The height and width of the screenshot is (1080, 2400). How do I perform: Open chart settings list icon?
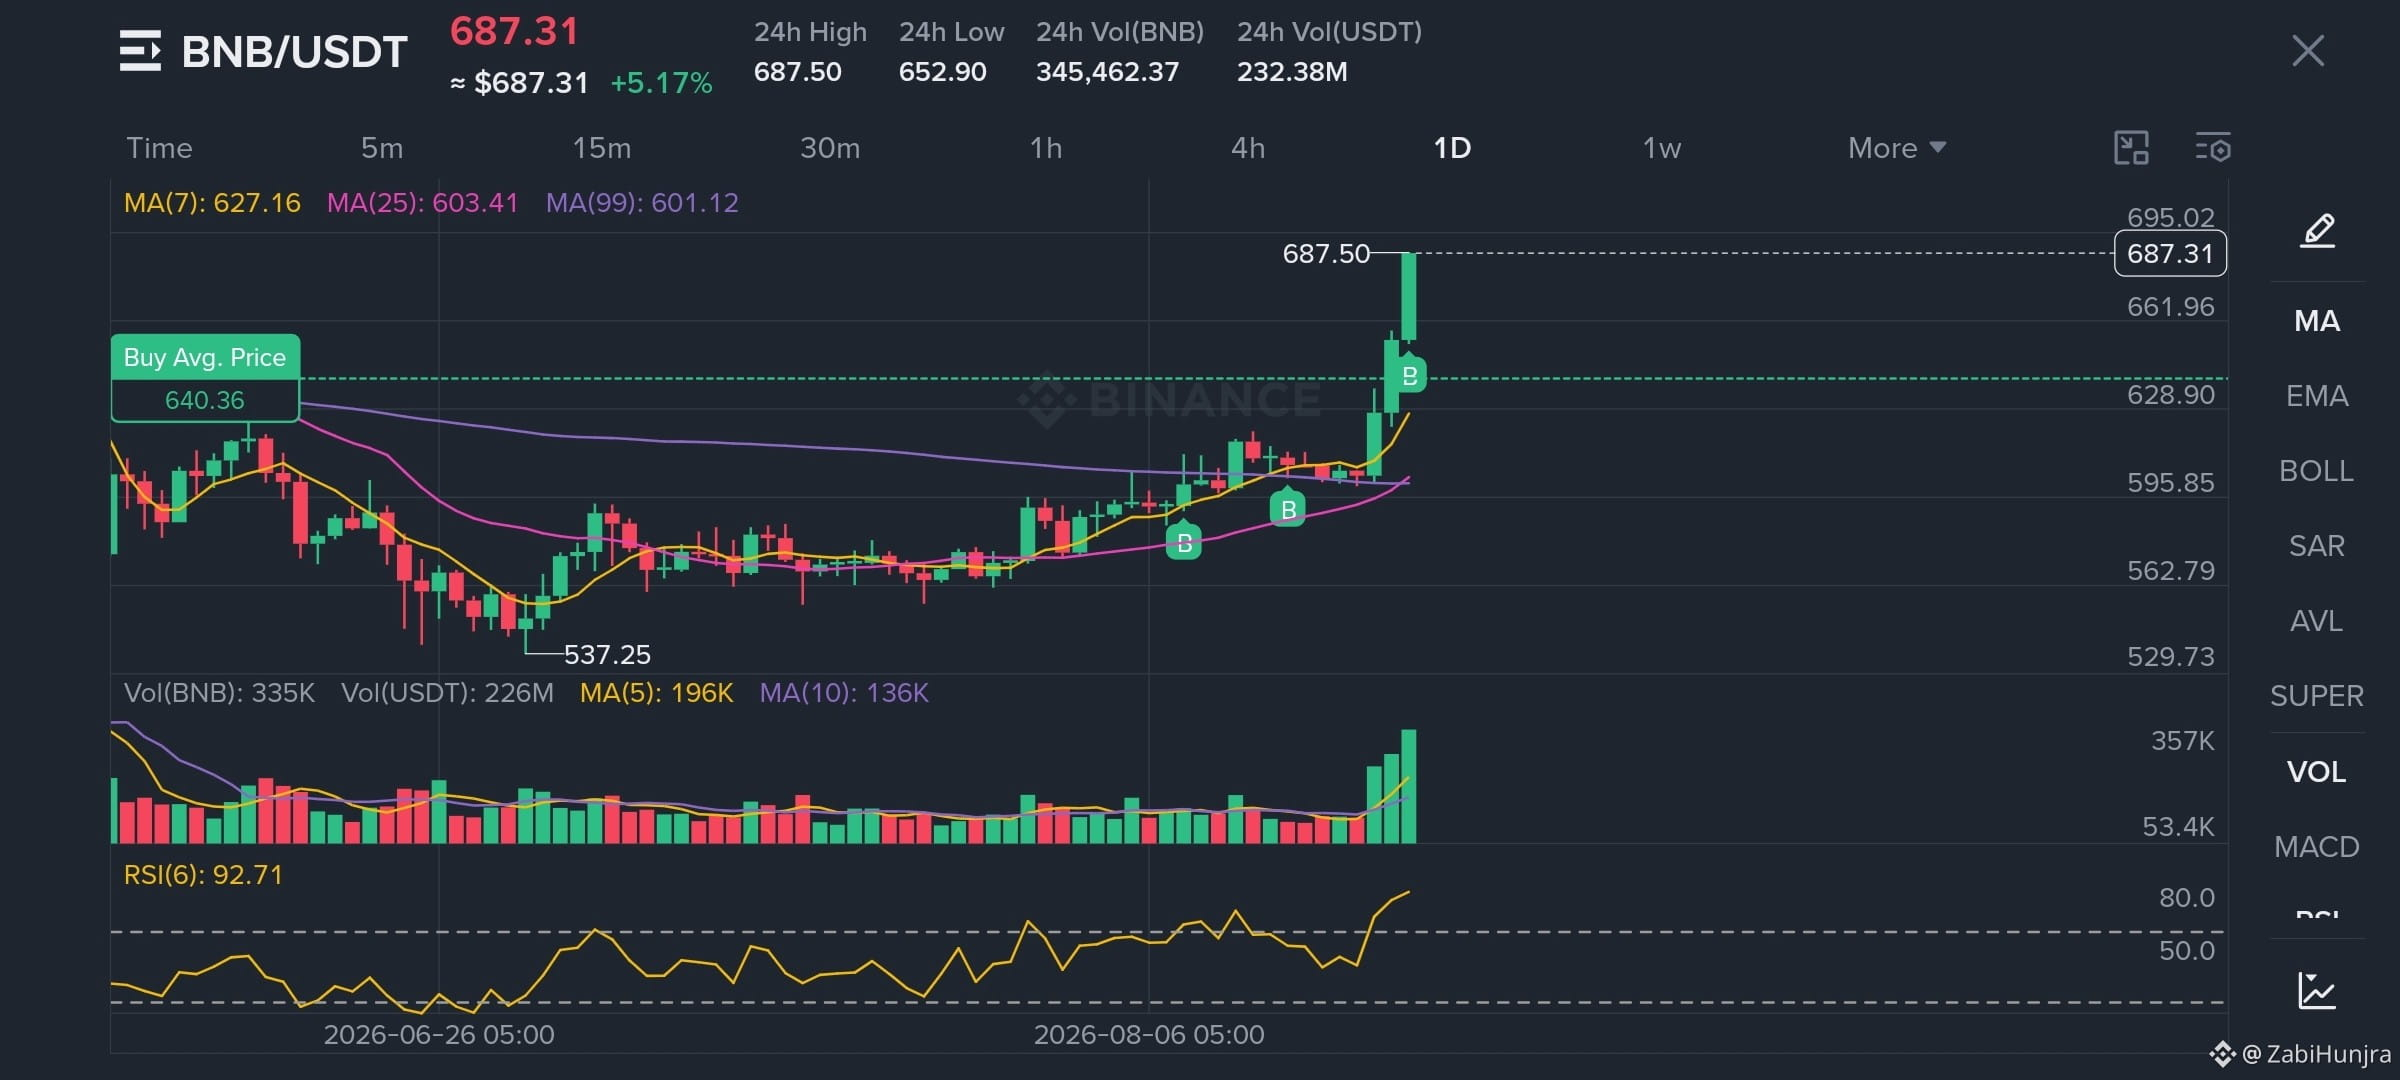click(2212, 148)
